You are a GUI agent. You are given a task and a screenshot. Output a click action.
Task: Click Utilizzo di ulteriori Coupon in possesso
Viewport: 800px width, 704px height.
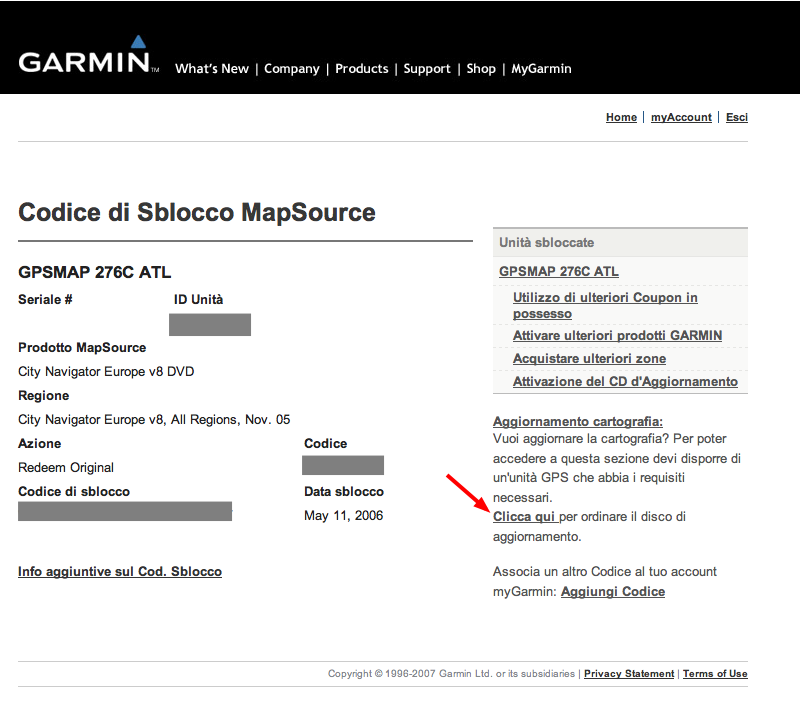[x=605, y=306]
